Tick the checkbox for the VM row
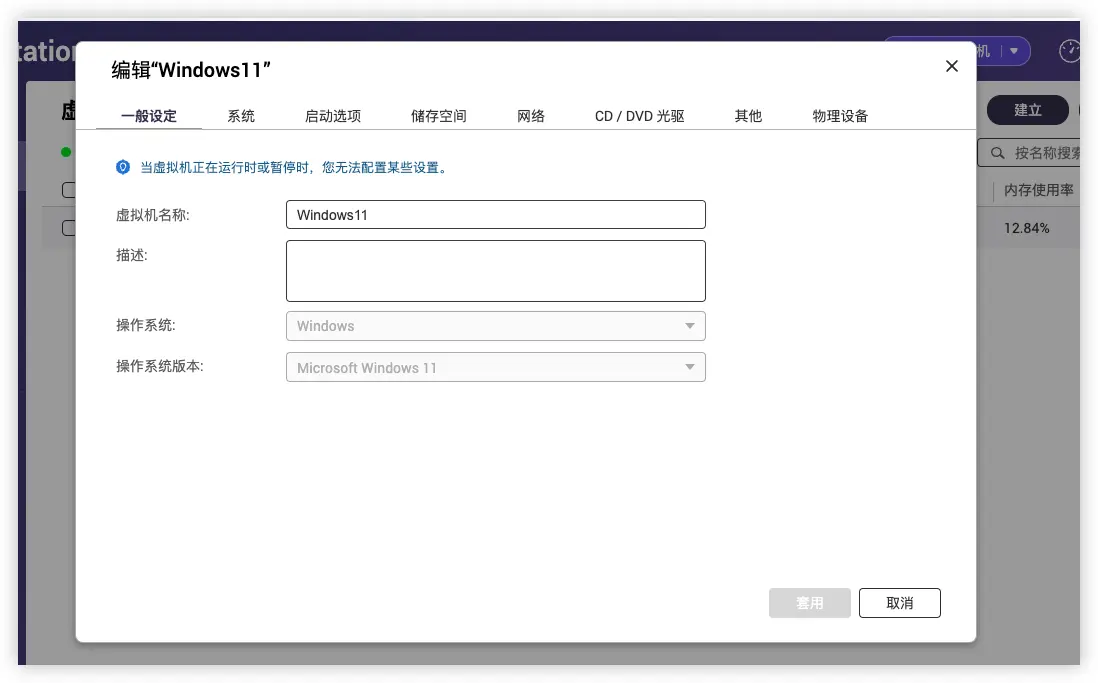Image resolution: width=1098 pixels, height=683 pixels. tap(68, 228)
